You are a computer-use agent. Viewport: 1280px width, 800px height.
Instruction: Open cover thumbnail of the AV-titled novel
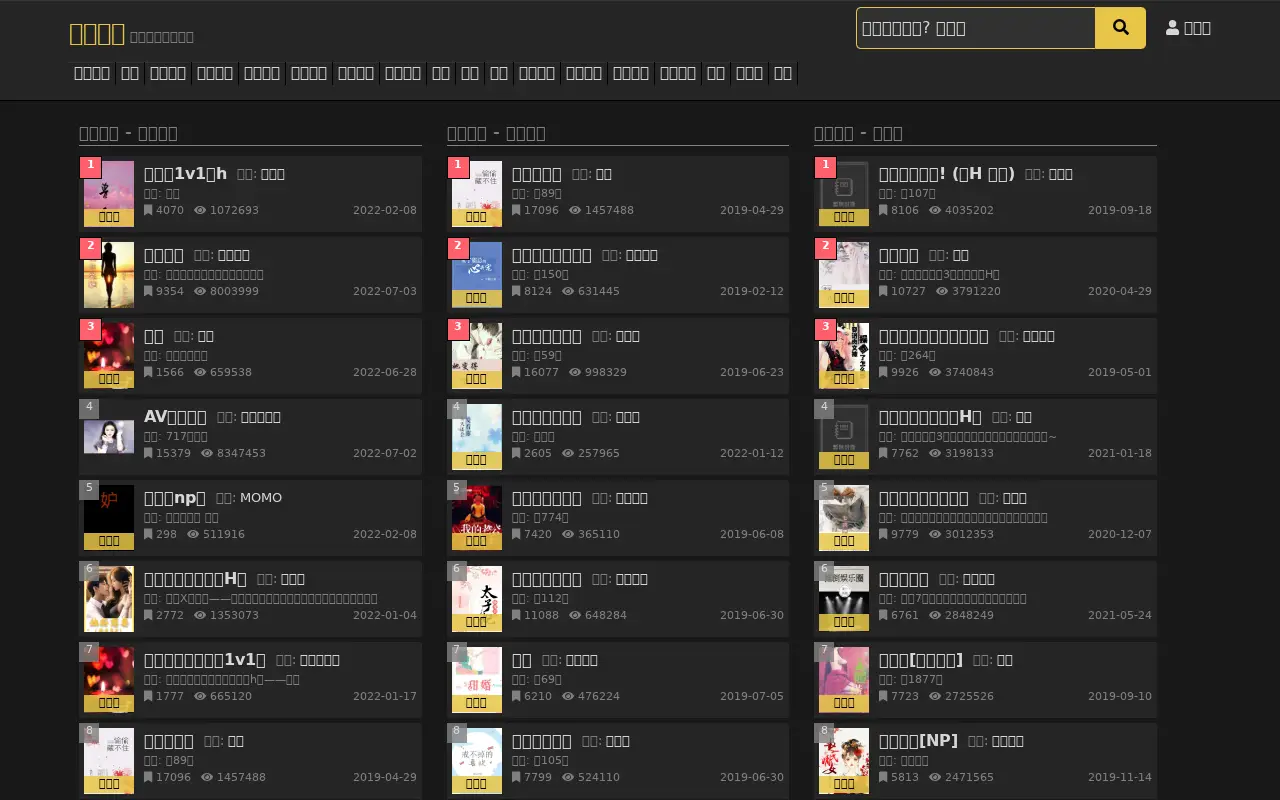point(109,437)
